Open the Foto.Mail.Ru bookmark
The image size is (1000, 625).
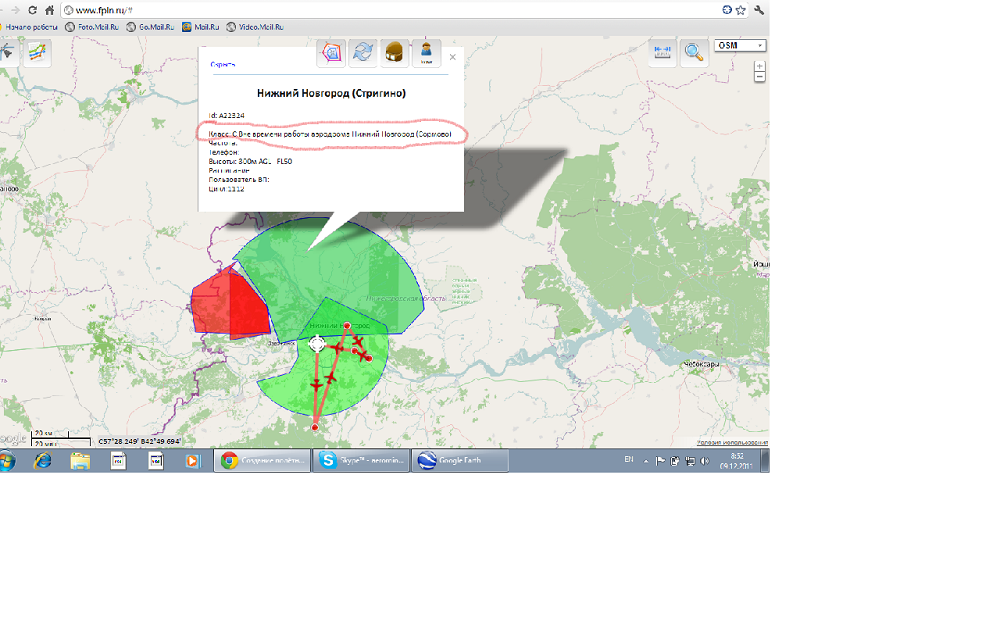click(x=92, y=27)
